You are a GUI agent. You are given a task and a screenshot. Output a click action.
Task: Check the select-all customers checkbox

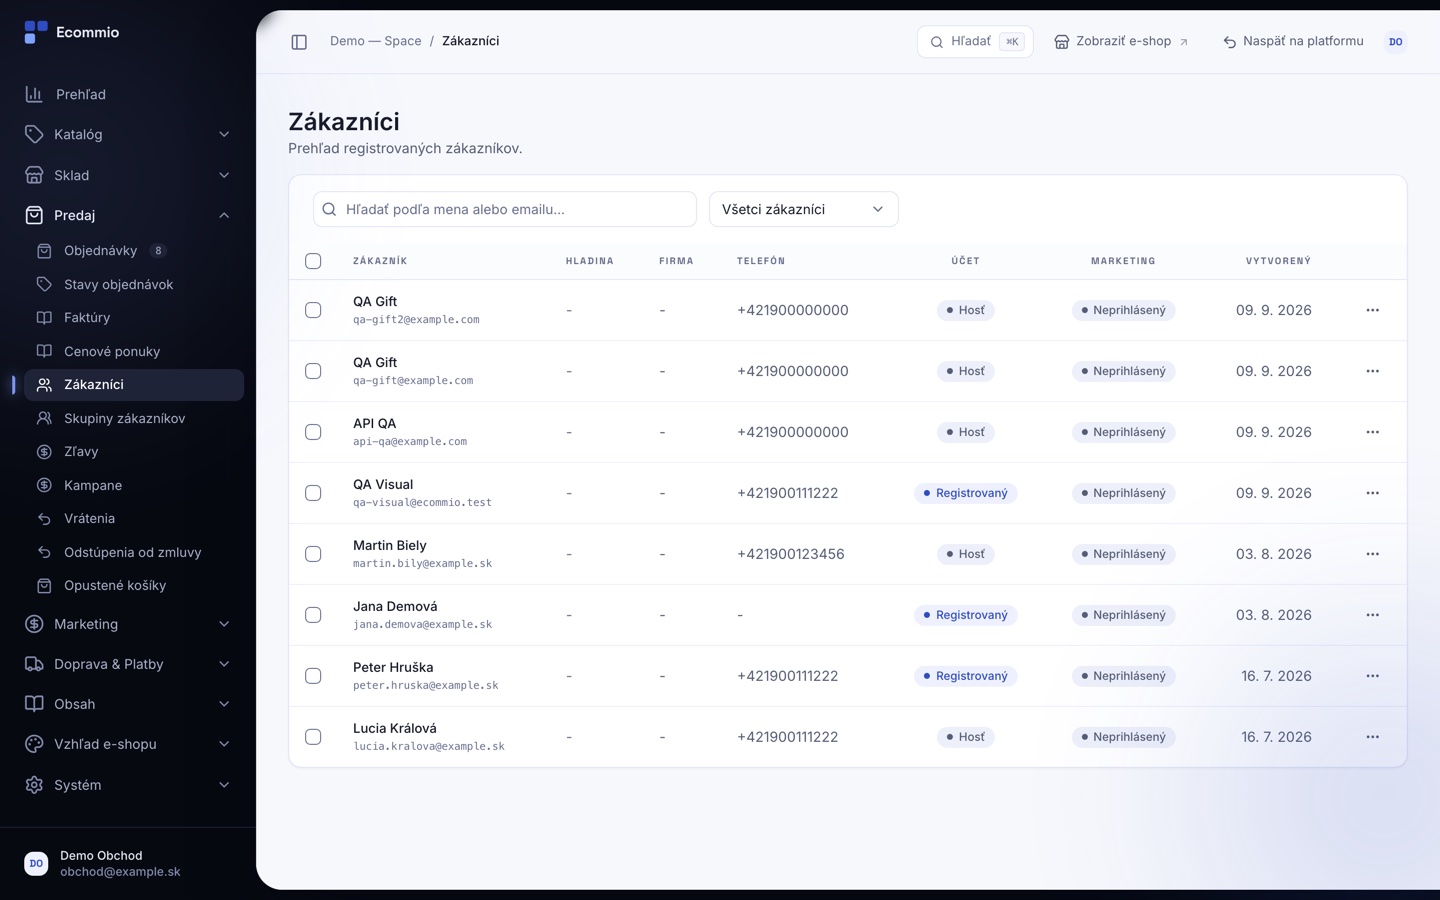313,261
